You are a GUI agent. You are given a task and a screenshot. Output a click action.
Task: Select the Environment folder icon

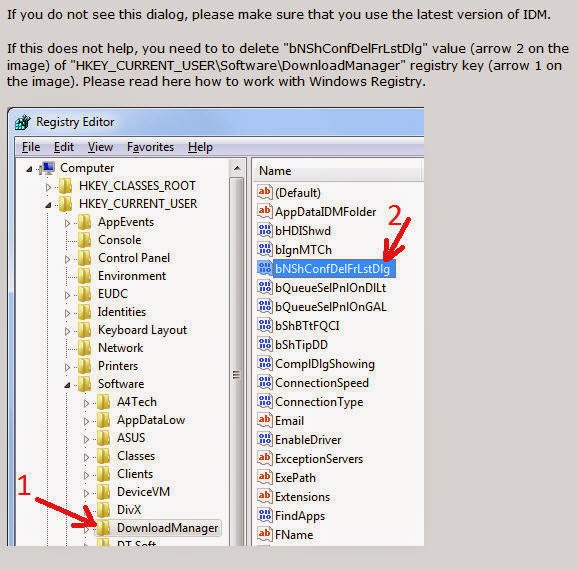[x=85, y=276]
